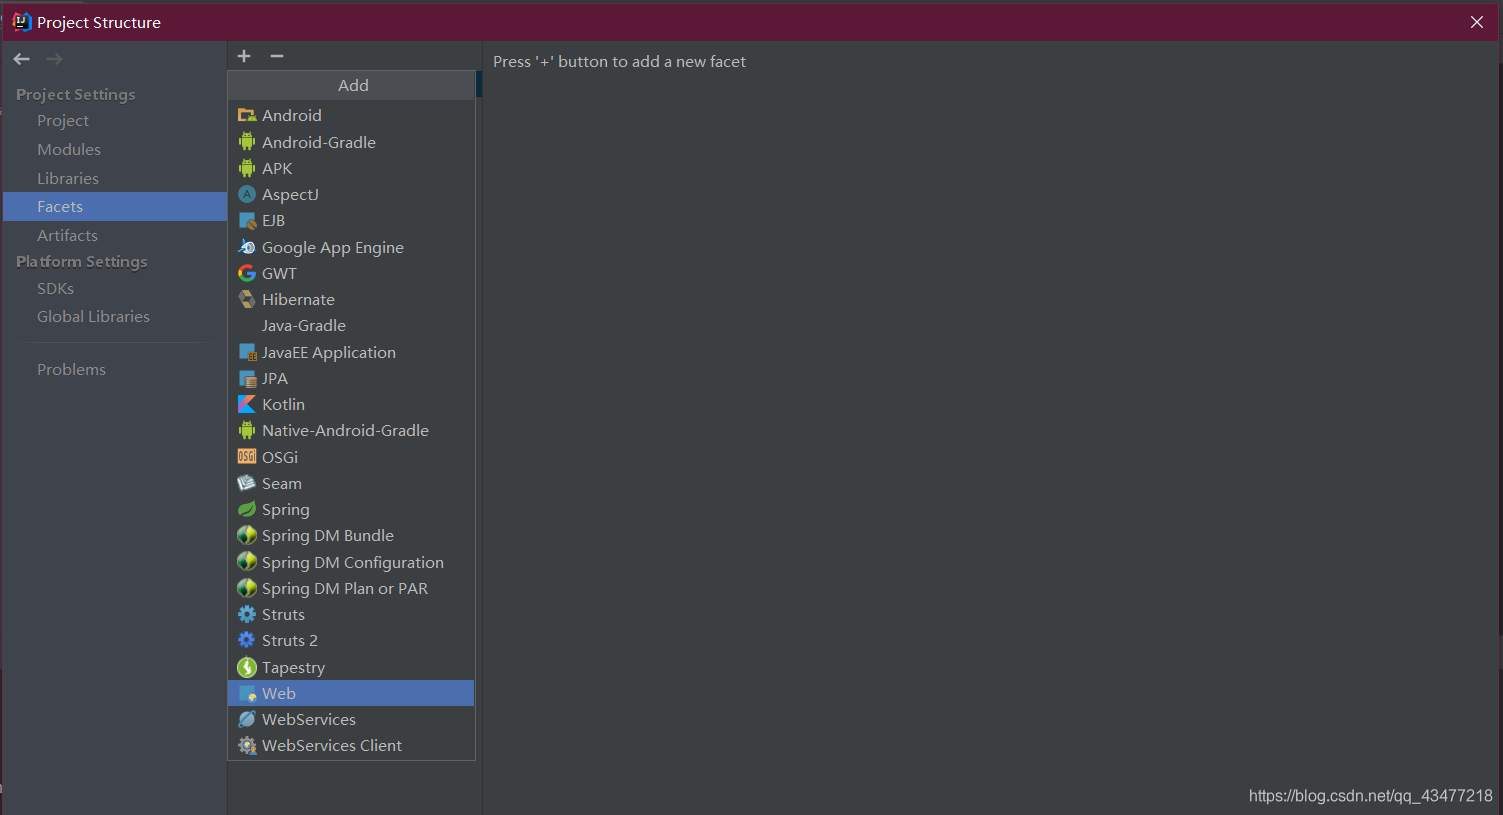The width and height of the screenshot is (1503, 815).
Task: Select the OSGi label
Action: [280, 457]
